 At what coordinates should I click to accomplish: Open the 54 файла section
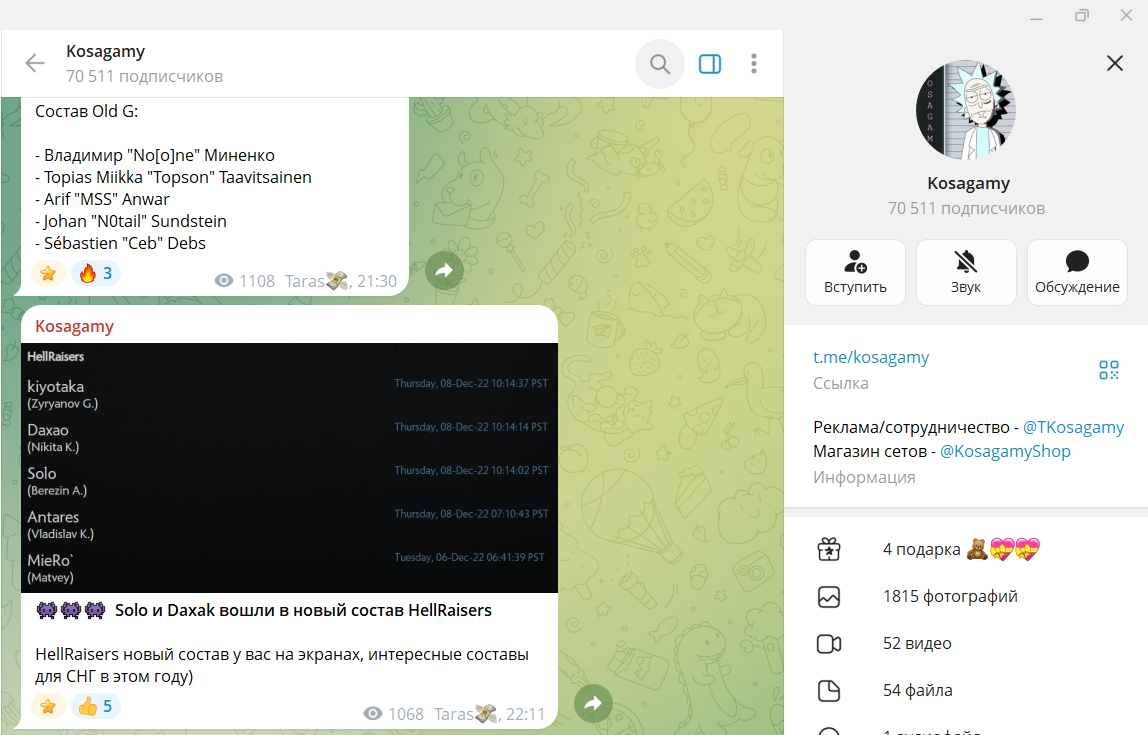pyautogui.click(x=966, y=690)
